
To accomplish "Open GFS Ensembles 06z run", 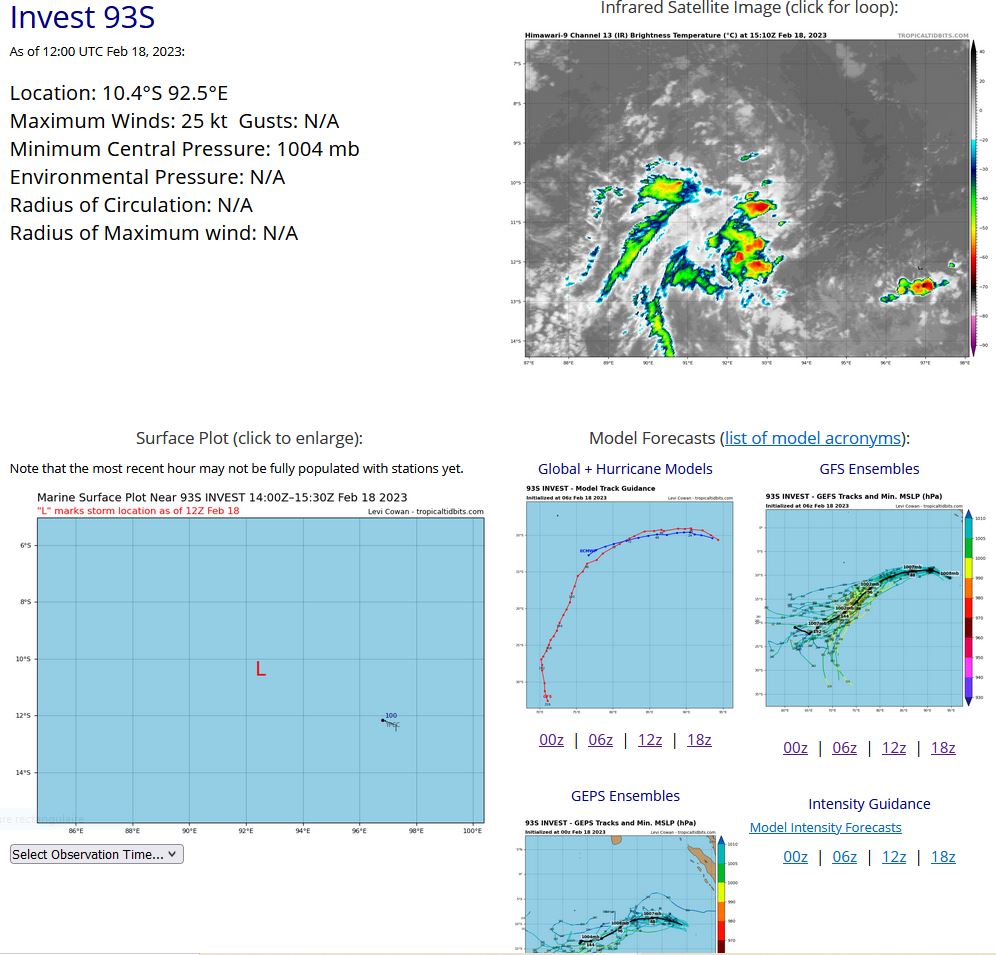I will [x=844, y=748].
